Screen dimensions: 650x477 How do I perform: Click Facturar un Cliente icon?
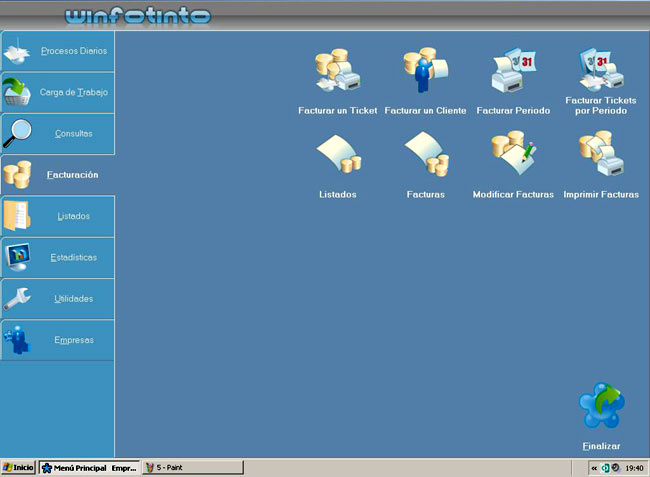point(425,74)
